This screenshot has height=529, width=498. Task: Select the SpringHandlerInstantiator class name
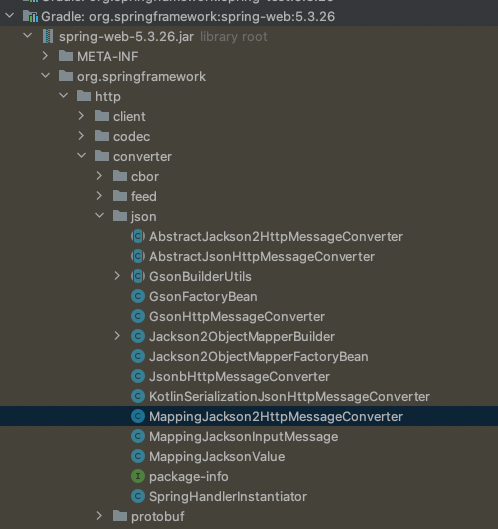[228, 497]
